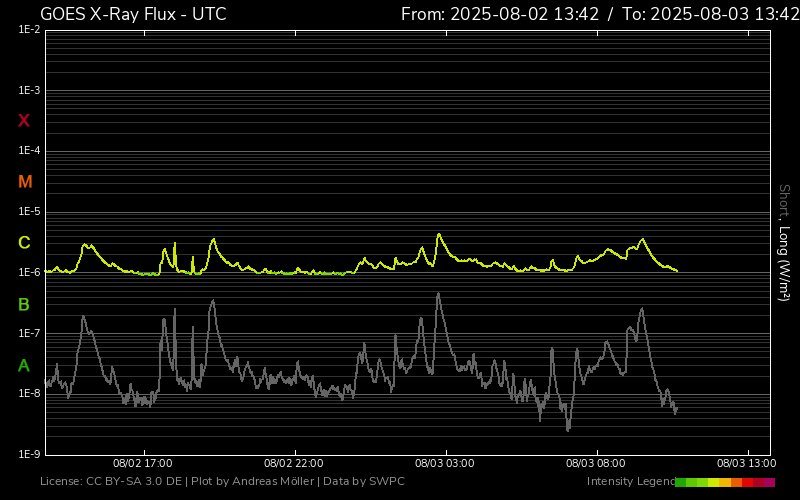Select the yellow C flare class label
The width and height of the screenshot is (800, 500).
pos(24,243)
